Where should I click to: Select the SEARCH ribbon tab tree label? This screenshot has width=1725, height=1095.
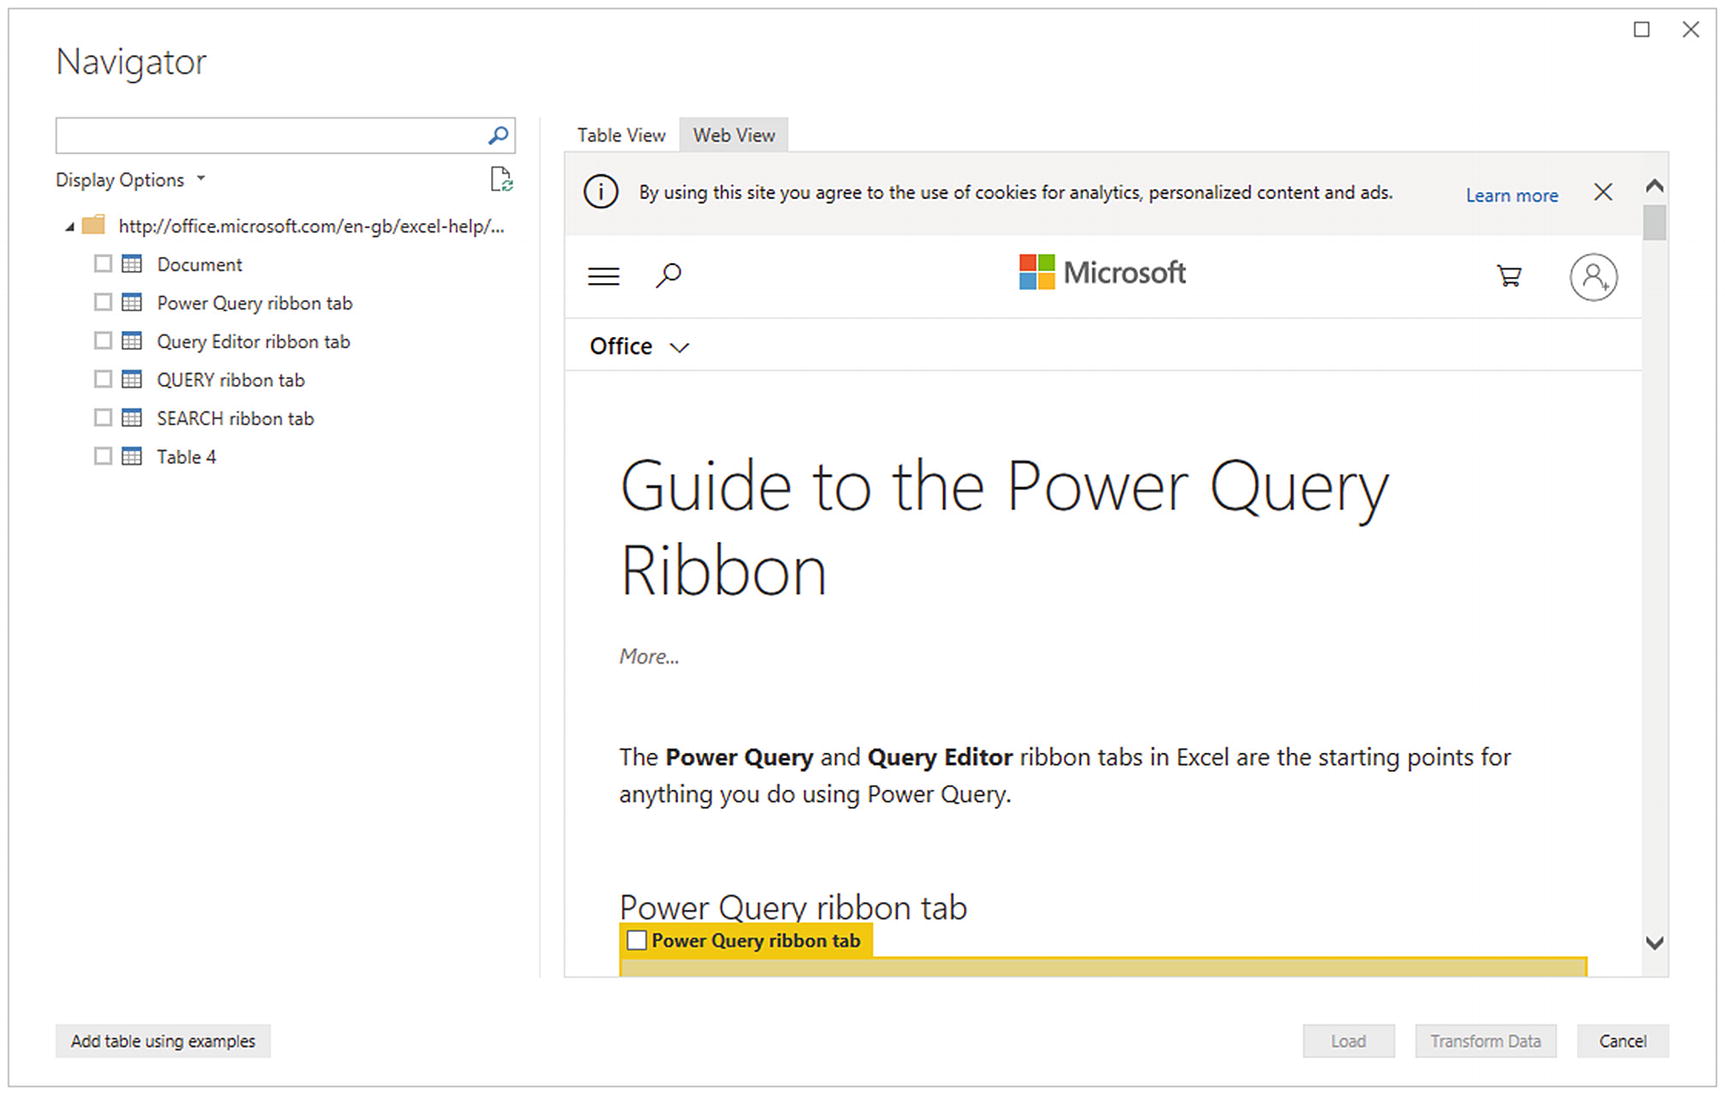coord(235,418)
